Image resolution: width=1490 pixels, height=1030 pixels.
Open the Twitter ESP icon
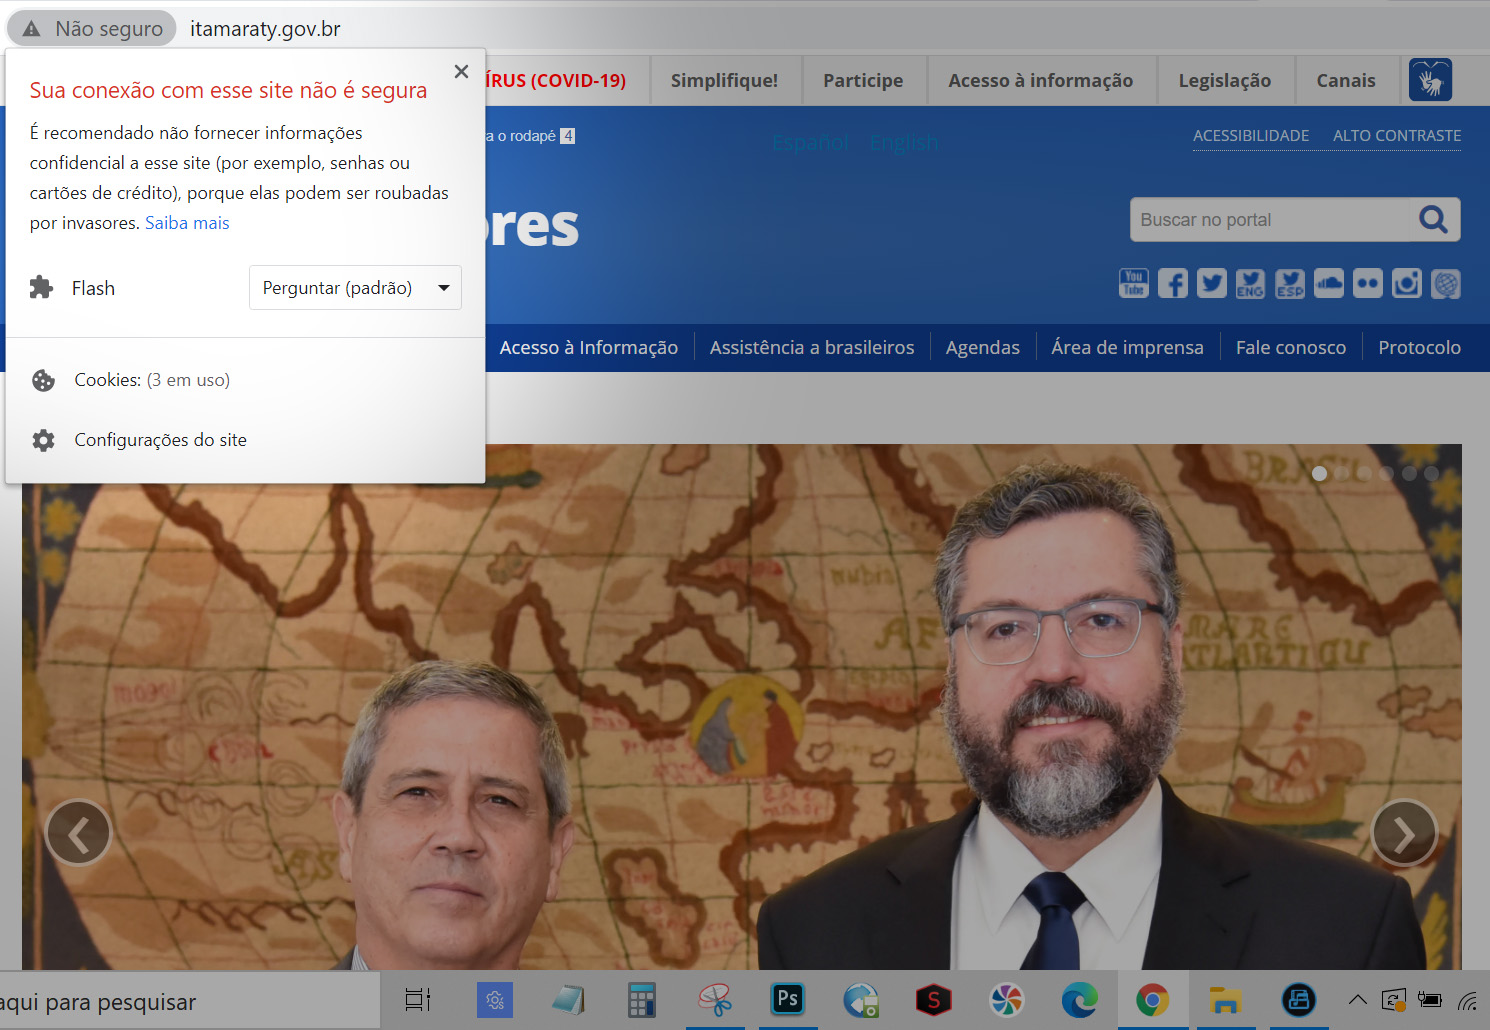pyautogui.click(x=1290, y=284)
